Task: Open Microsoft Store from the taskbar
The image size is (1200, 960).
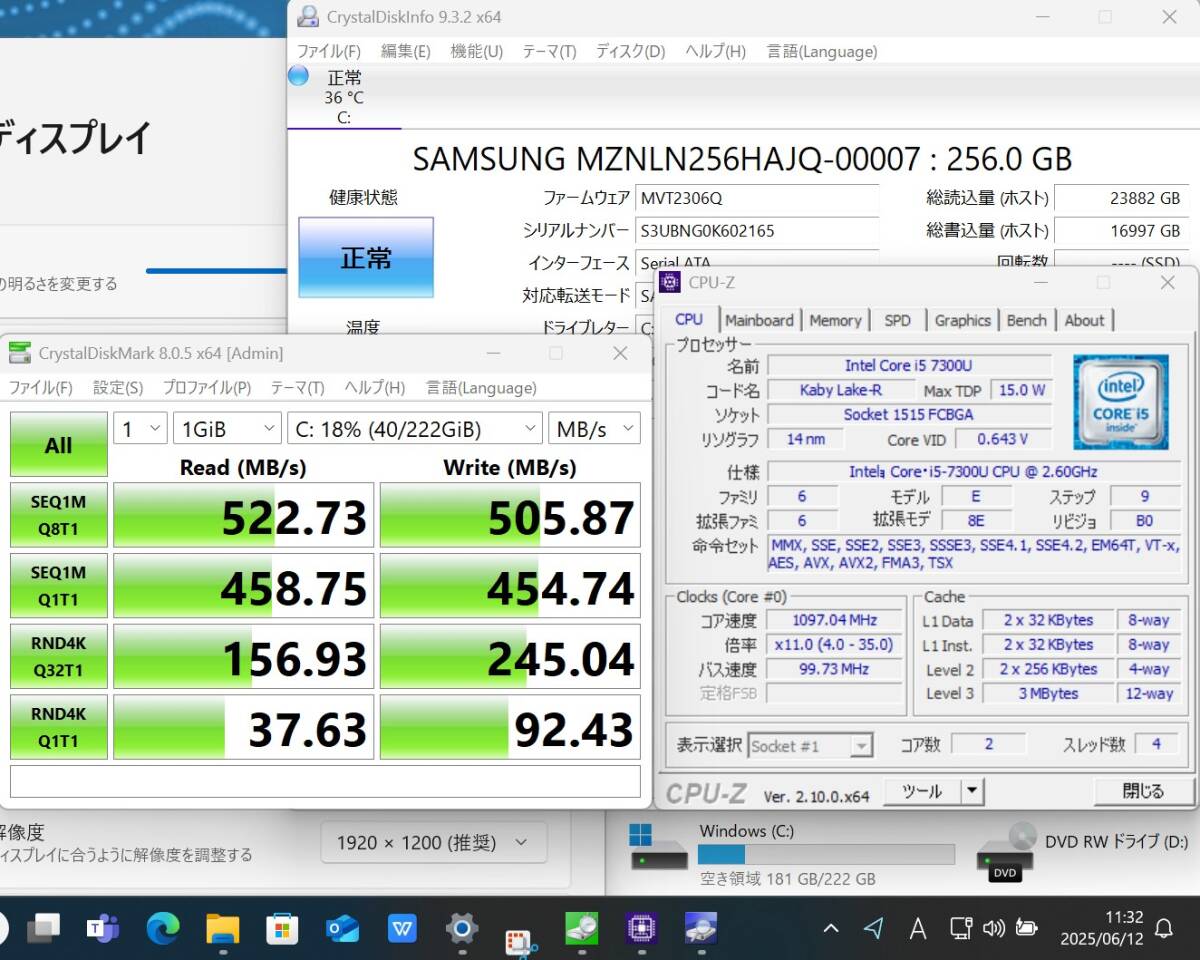Action: coord(282,929)
